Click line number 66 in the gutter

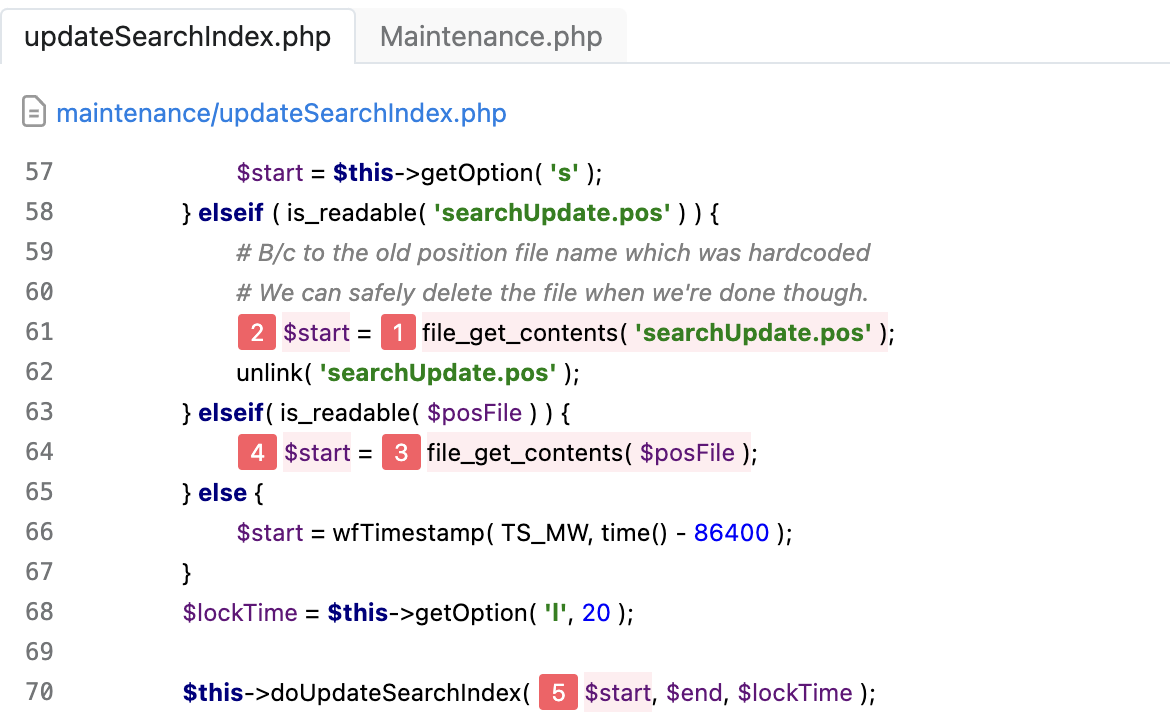click(x=39, y=532)
